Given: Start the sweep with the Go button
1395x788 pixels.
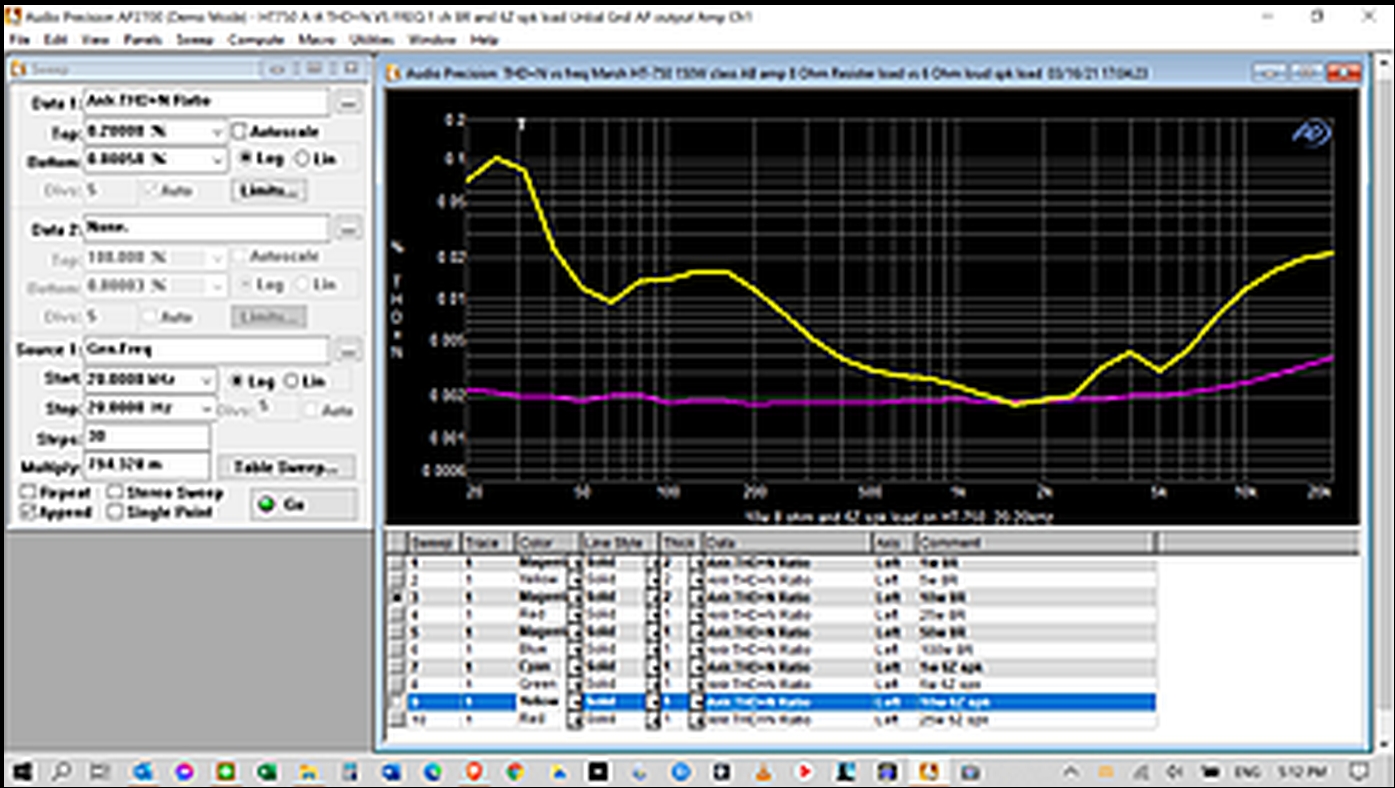Looking at the screenshot, I should (x=303, y=505).
